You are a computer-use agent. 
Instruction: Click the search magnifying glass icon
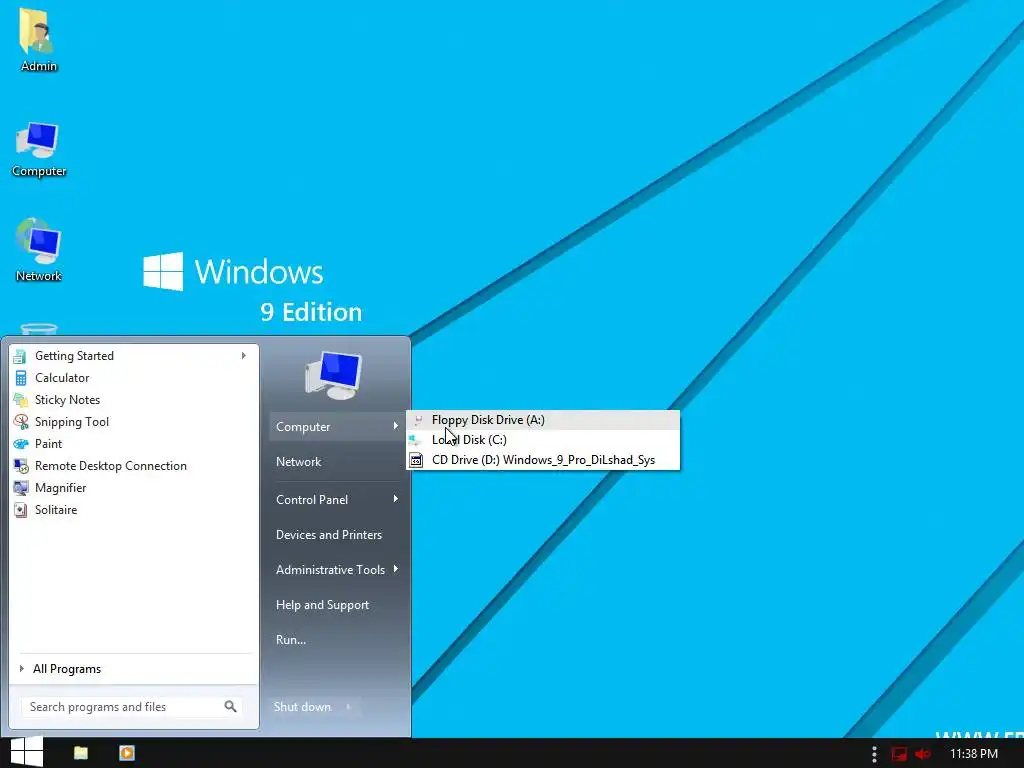click(x=231, y=707)
